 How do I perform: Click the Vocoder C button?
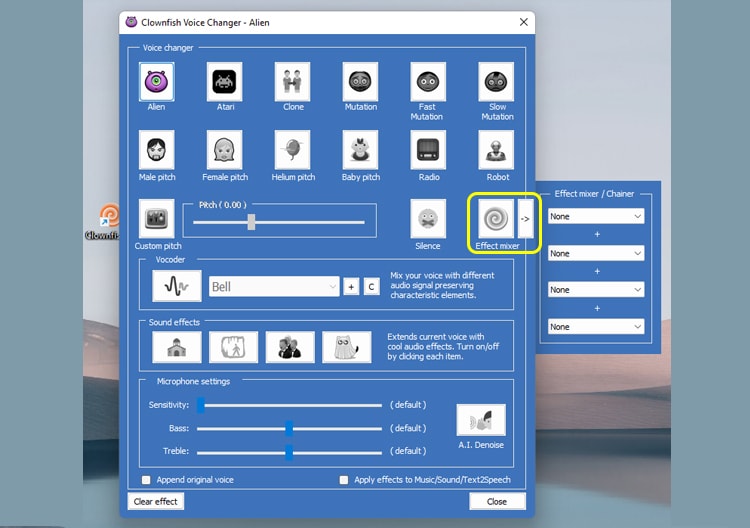[x=371, y=287]
